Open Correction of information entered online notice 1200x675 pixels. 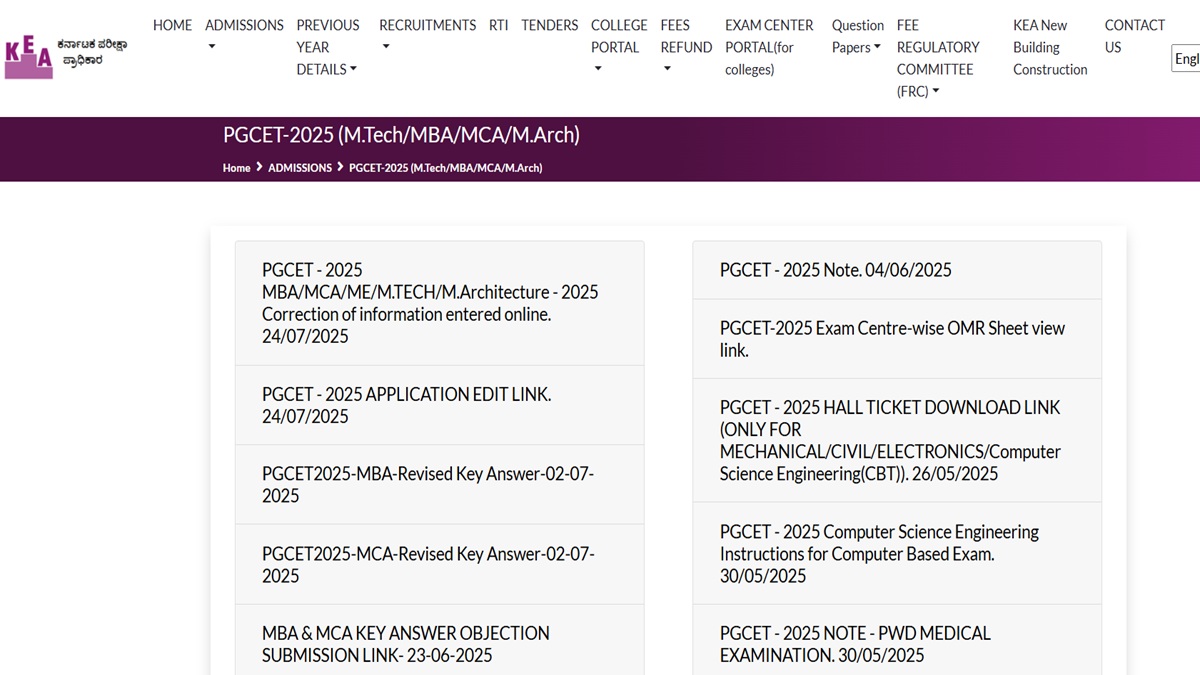point(440,303)
